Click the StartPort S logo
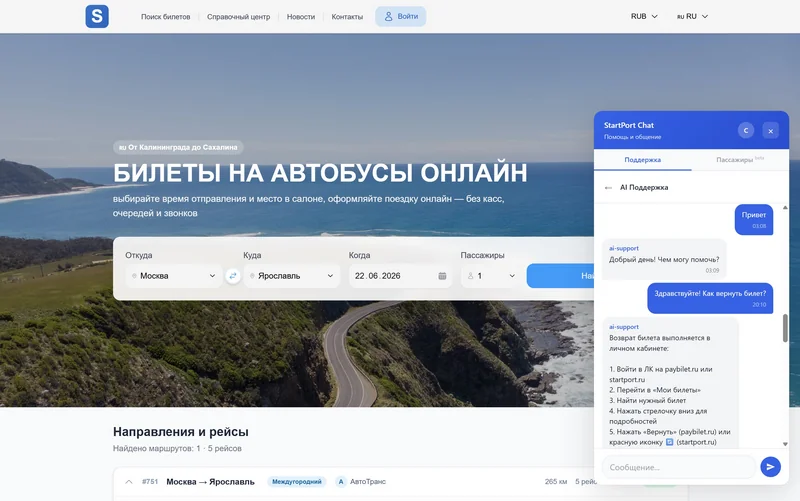The image size is (800, 501). click(97, 16)
